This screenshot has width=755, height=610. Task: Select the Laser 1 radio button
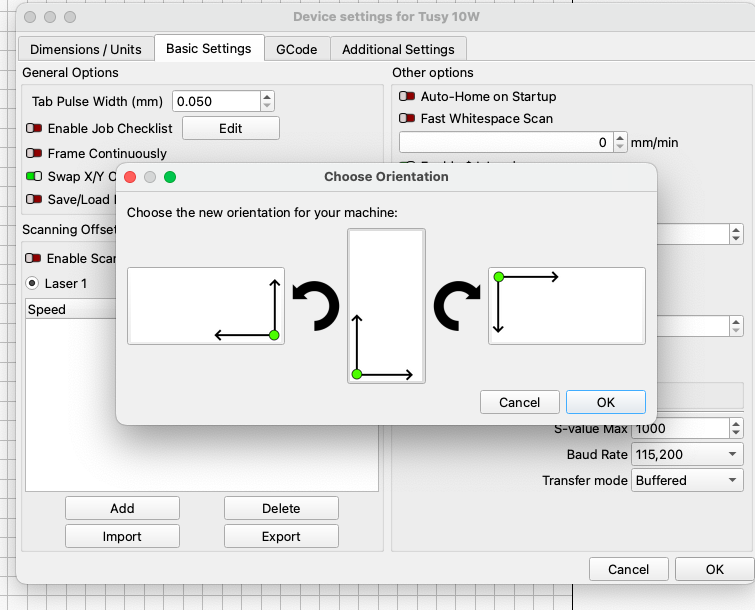(x=32, y=283)
